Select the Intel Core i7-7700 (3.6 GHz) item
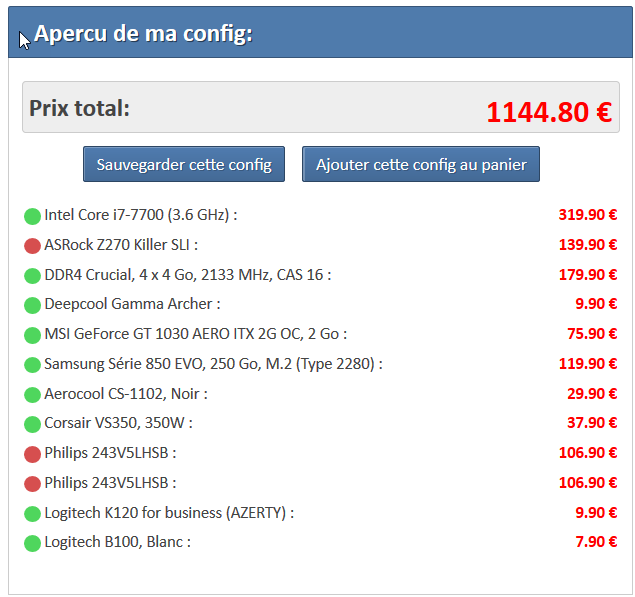This screenshot has height=597, width=635. pos(141,215)
